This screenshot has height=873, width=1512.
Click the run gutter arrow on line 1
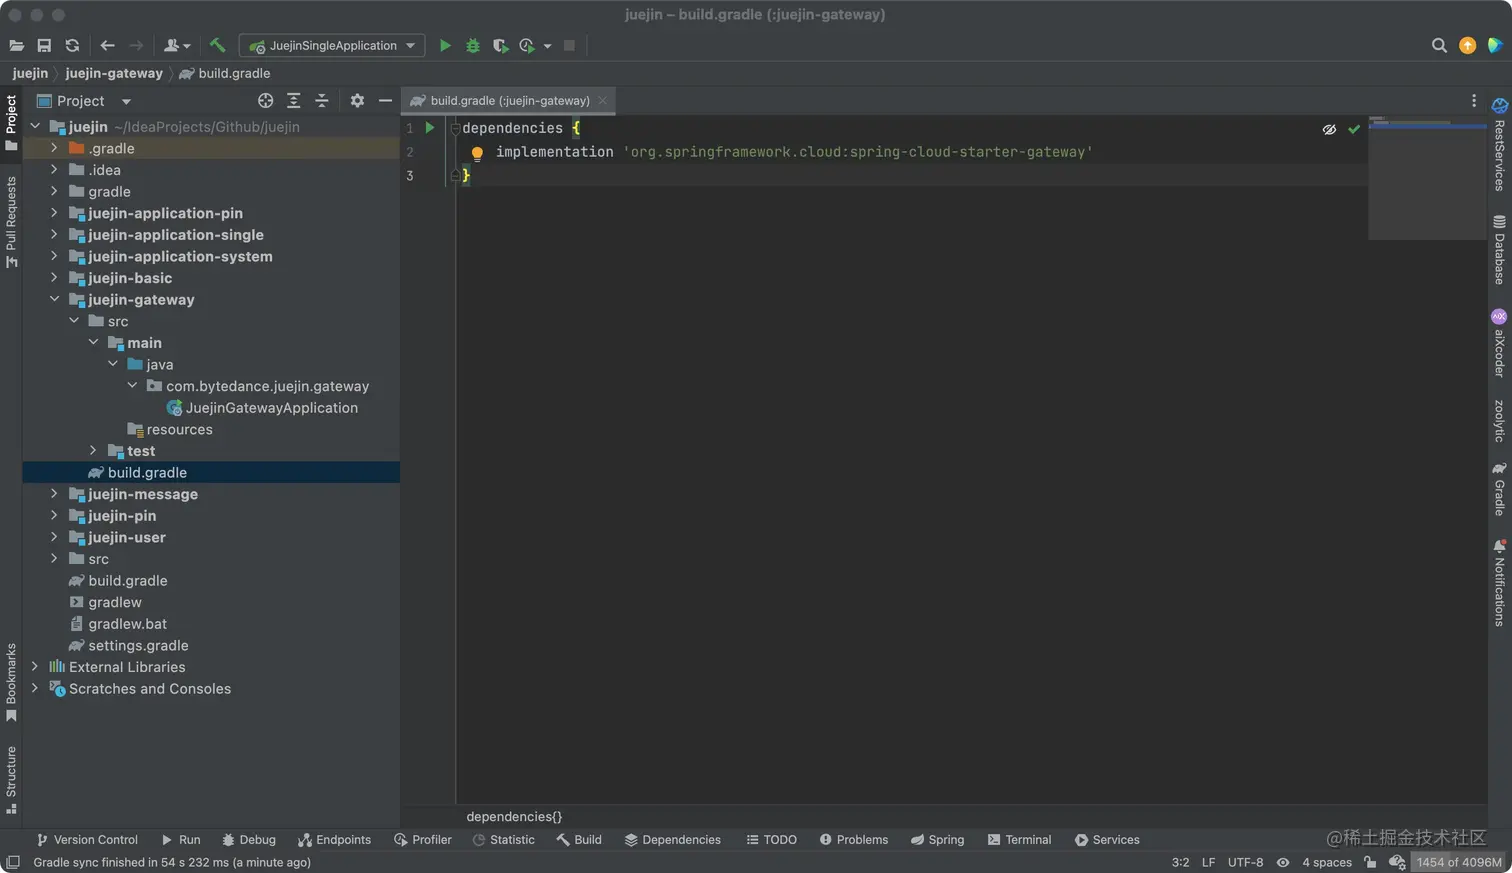[x=430, y=127]
